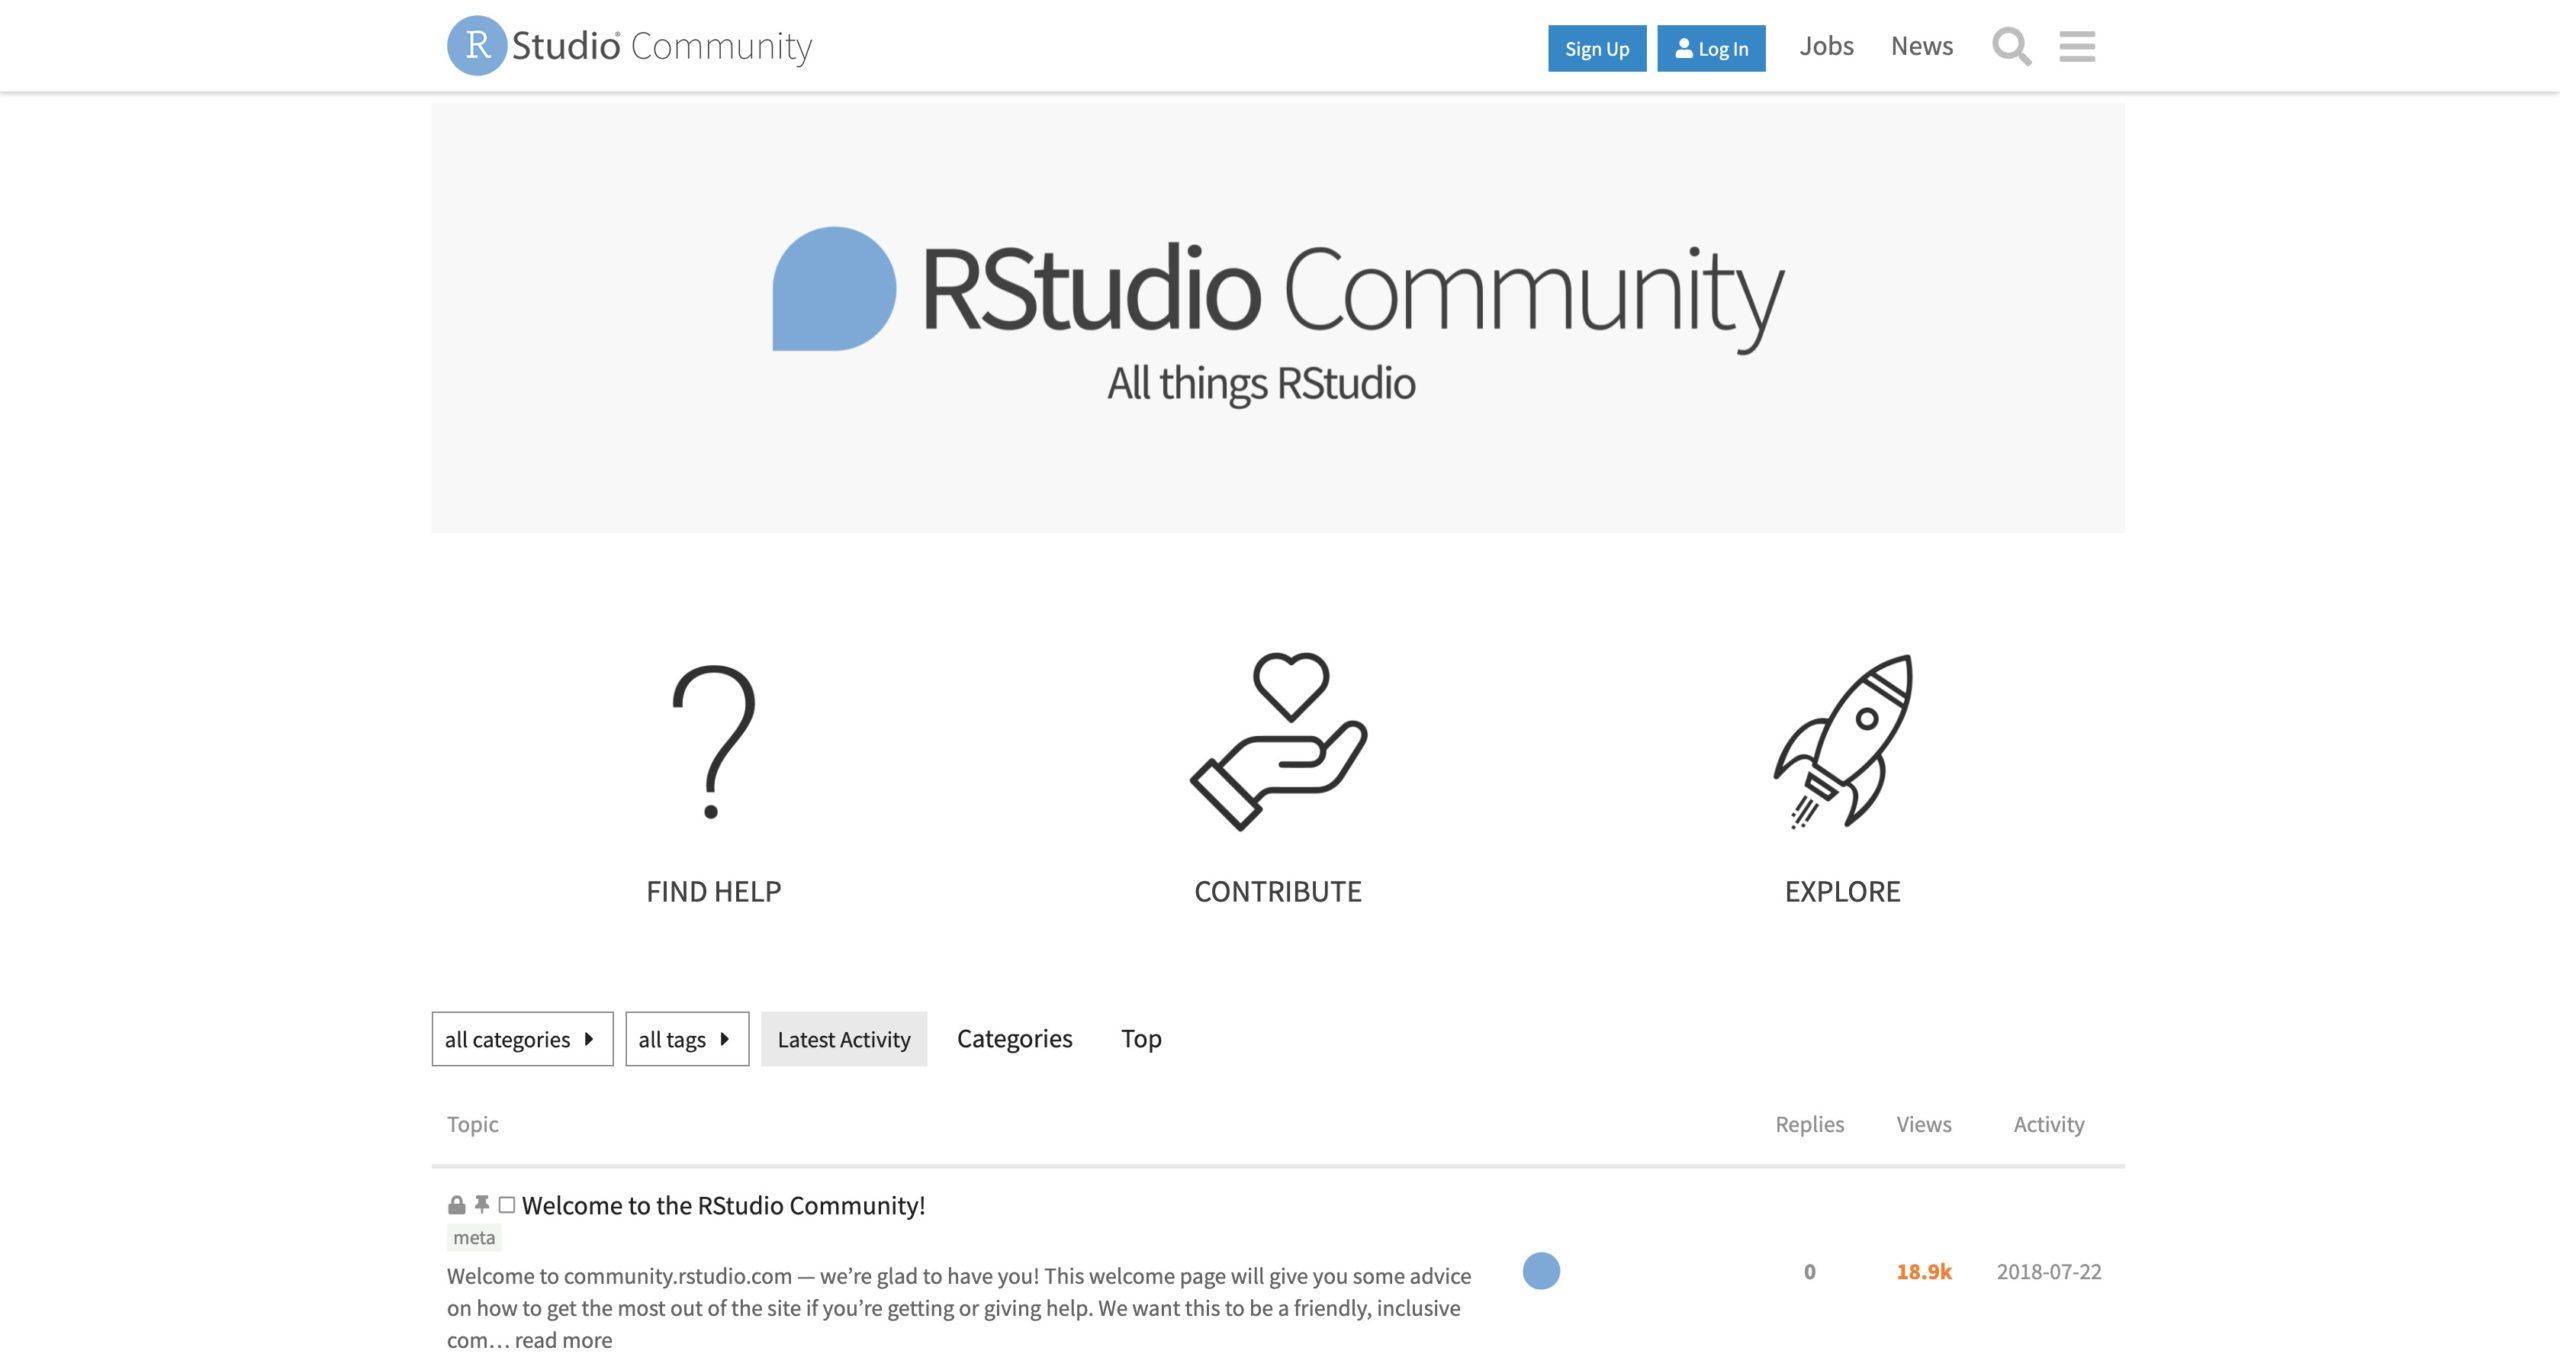
Task: Click the meta category tag
Action: (x=474, y=1238)
